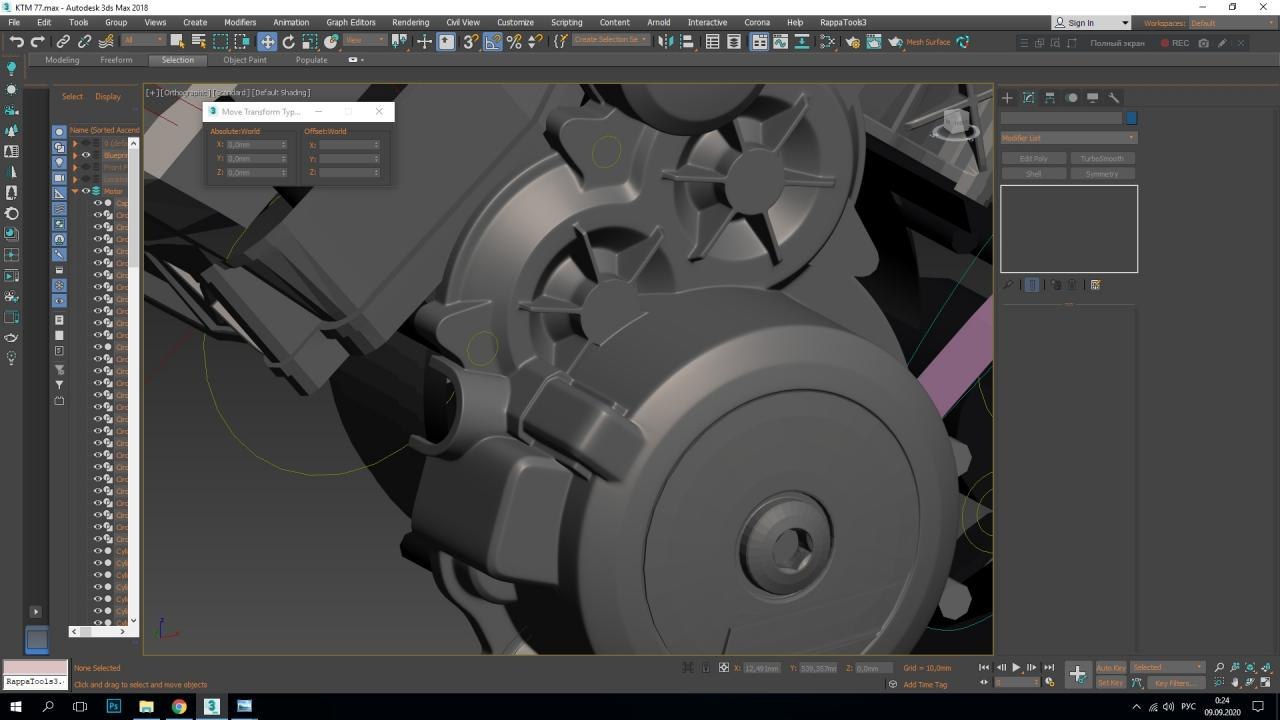This screenshot has height=720, width=1280.
Task: Open Chrome from the Windows taskbar
Action: [179, 706]
